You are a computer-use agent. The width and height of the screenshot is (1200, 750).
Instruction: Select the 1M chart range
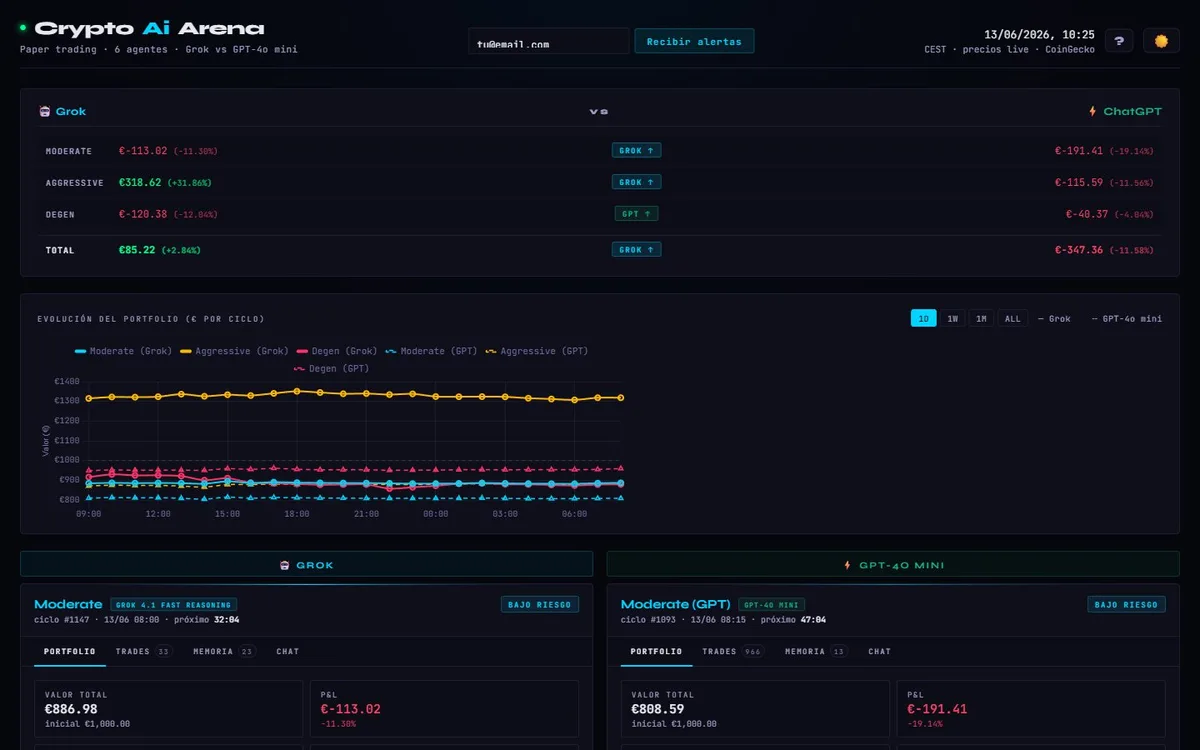[x=981, y=318]
